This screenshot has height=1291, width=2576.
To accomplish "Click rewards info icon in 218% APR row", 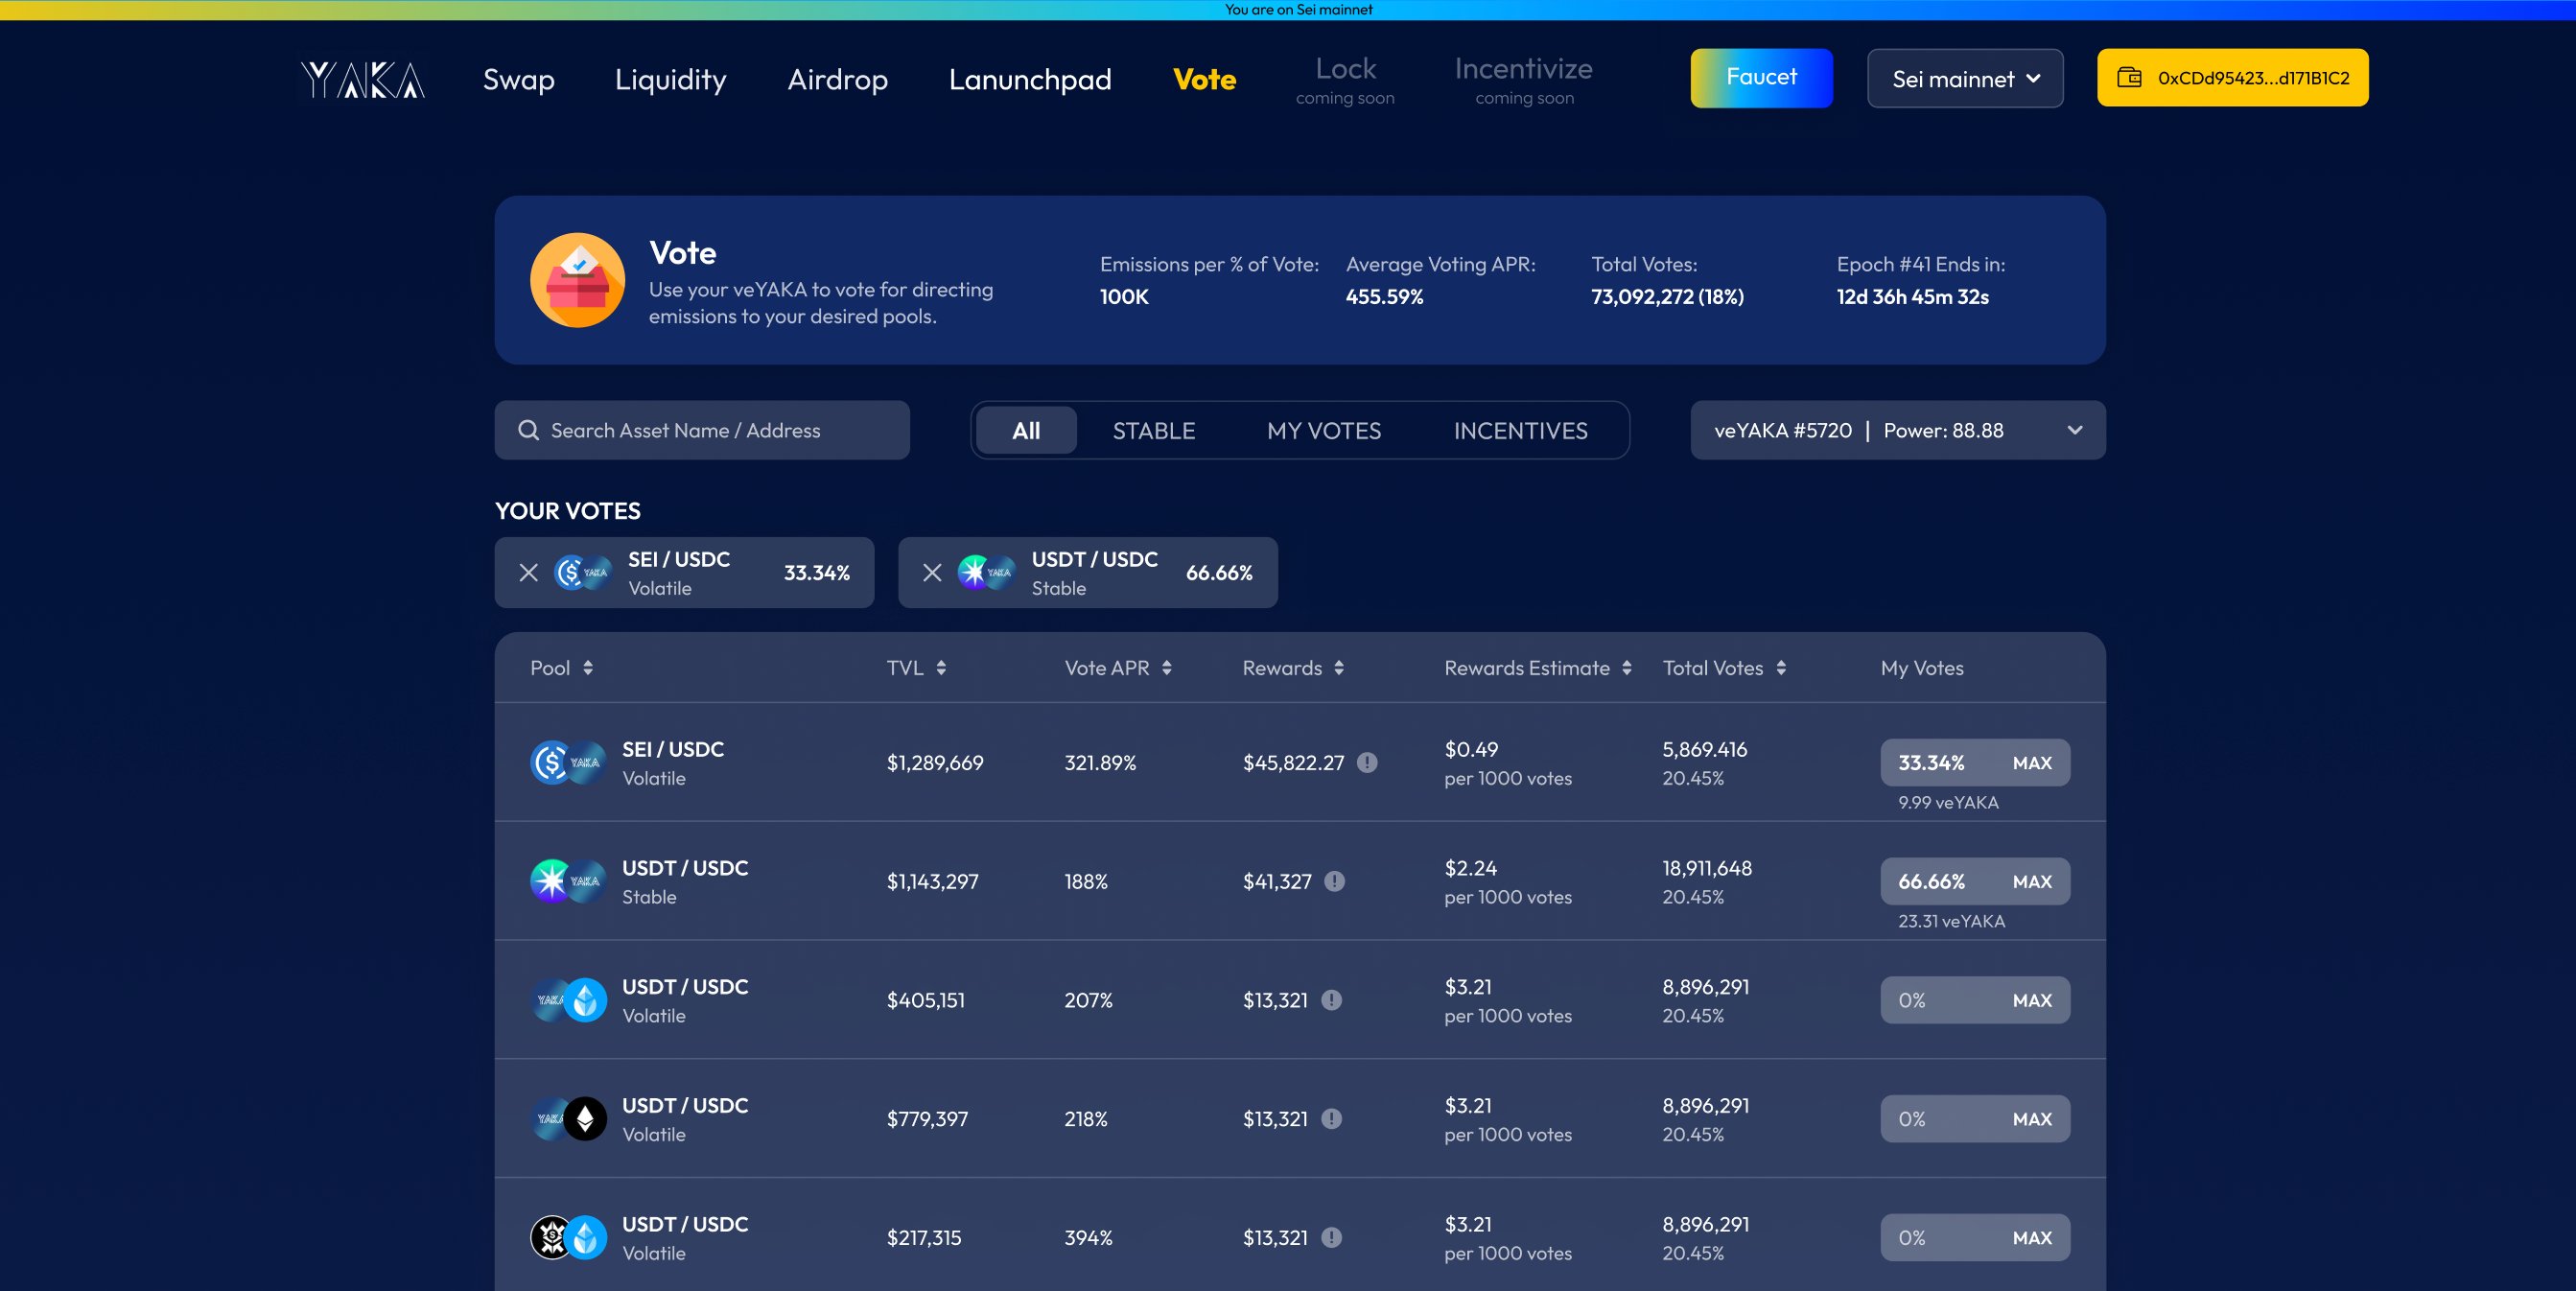I will [1331, 1119].
